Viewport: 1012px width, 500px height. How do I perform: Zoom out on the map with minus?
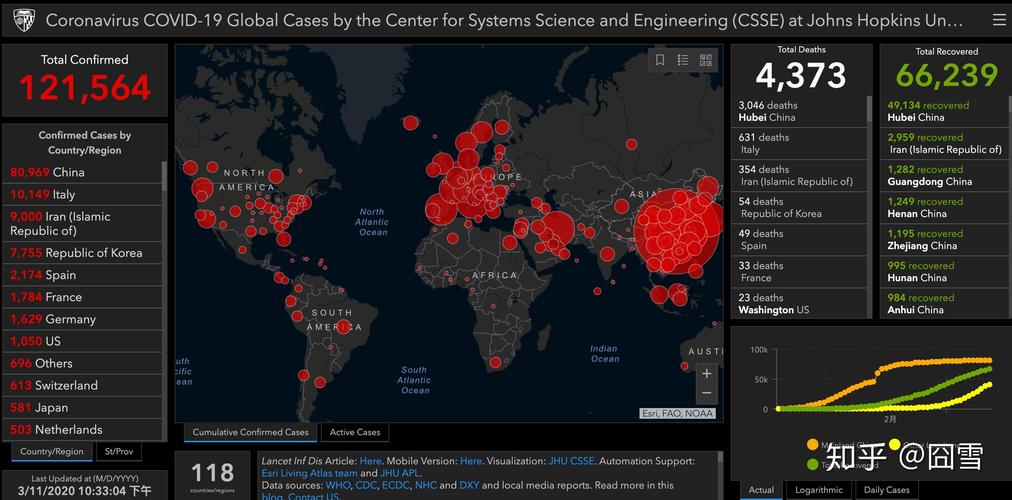706,393
